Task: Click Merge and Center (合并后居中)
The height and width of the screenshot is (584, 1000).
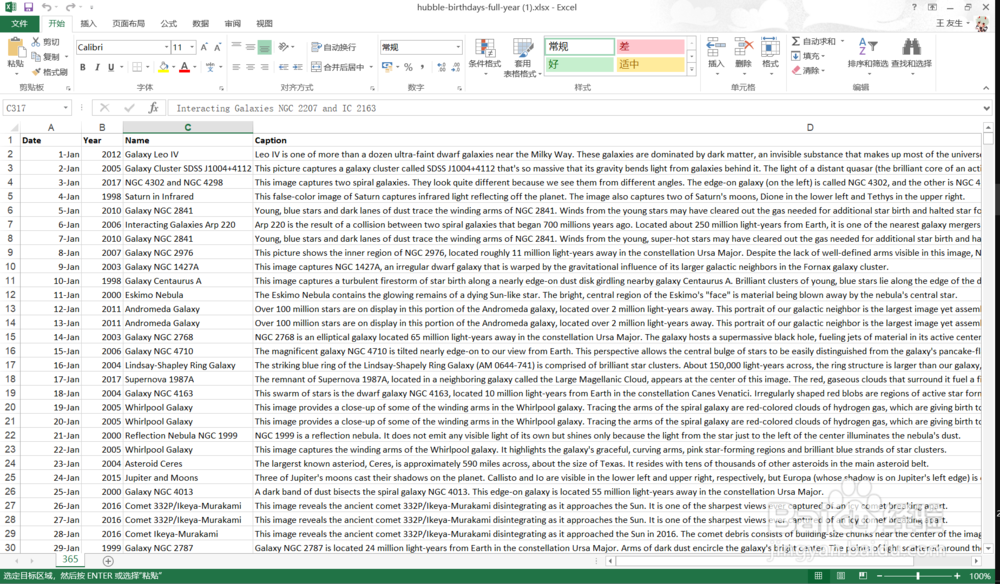Action: pyautogui.click(x=337, y=67)
